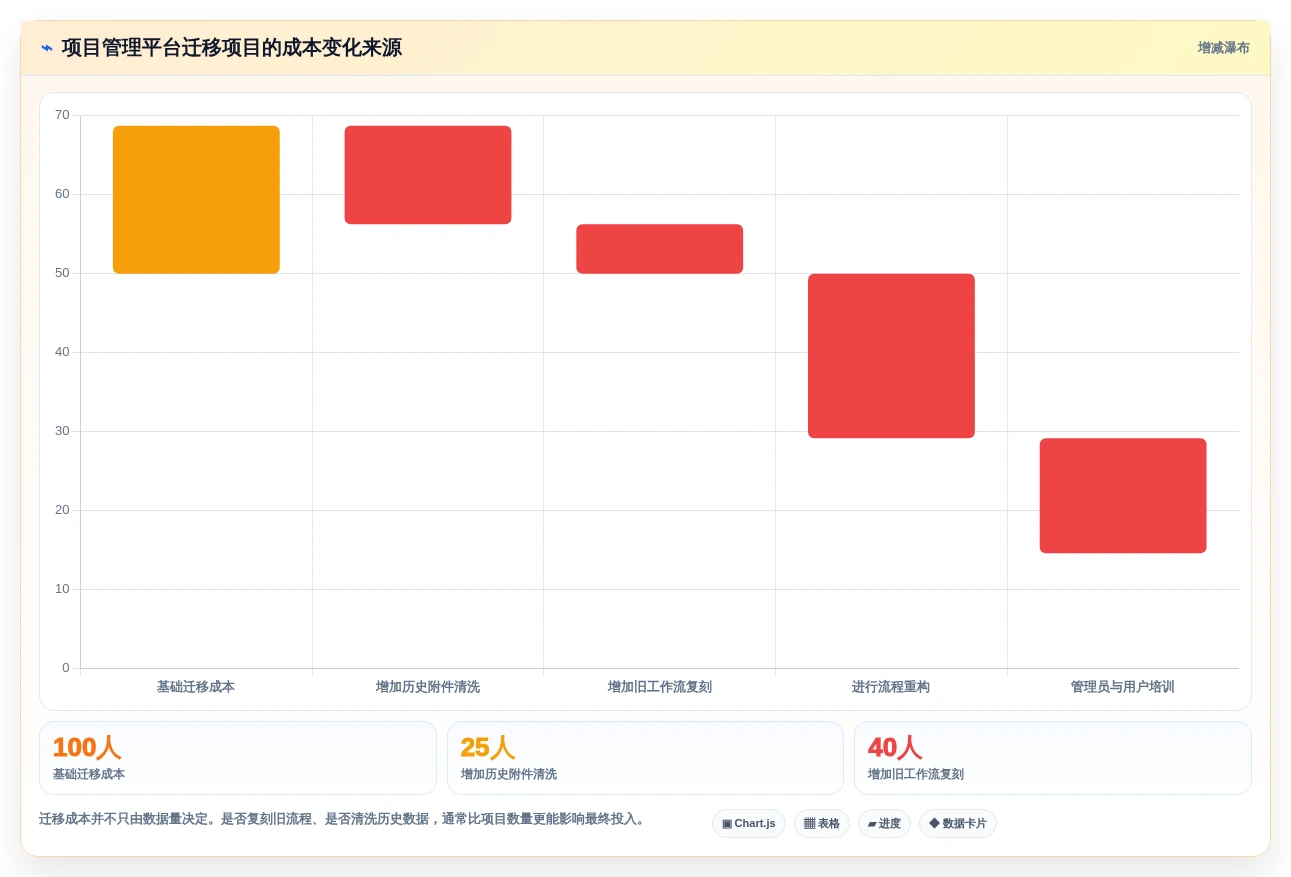Click the 40人 value in third card
This screenshot has width=1291, height=877.
point(895,748)
